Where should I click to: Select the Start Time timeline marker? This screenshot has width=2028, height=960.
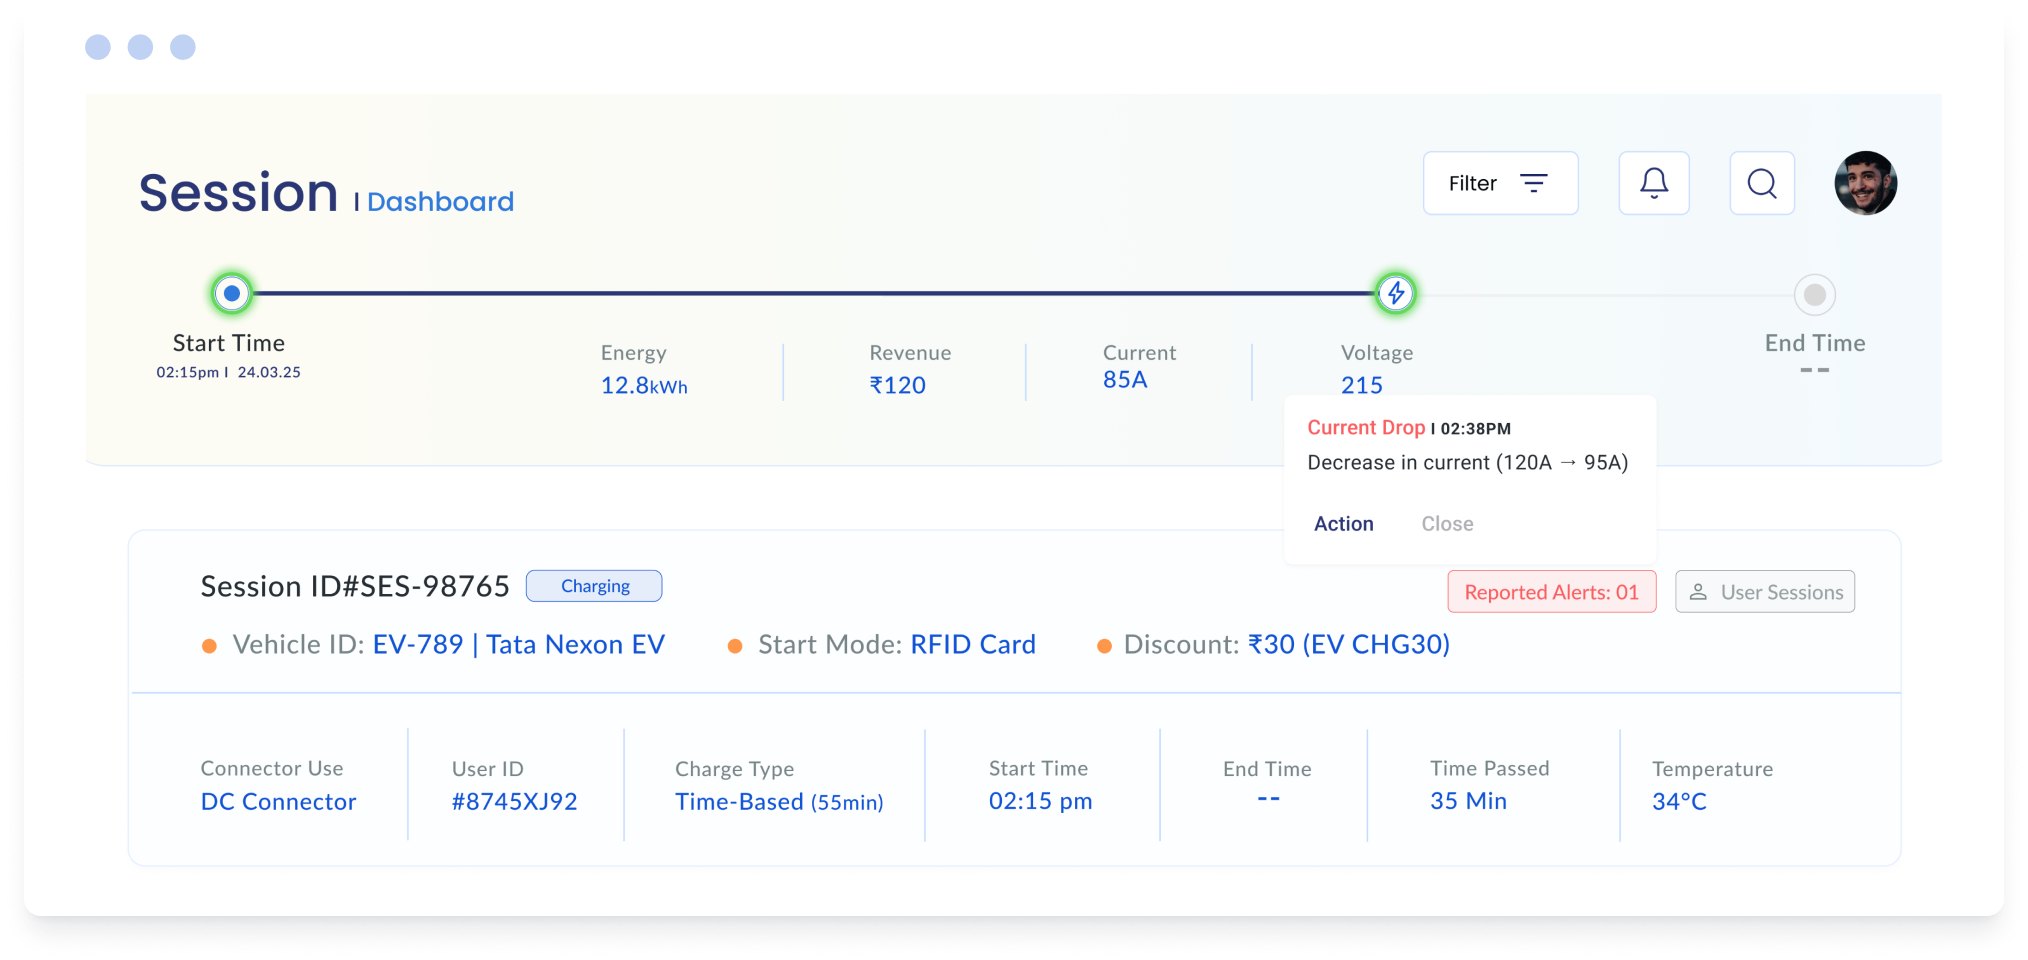point(232,293)
